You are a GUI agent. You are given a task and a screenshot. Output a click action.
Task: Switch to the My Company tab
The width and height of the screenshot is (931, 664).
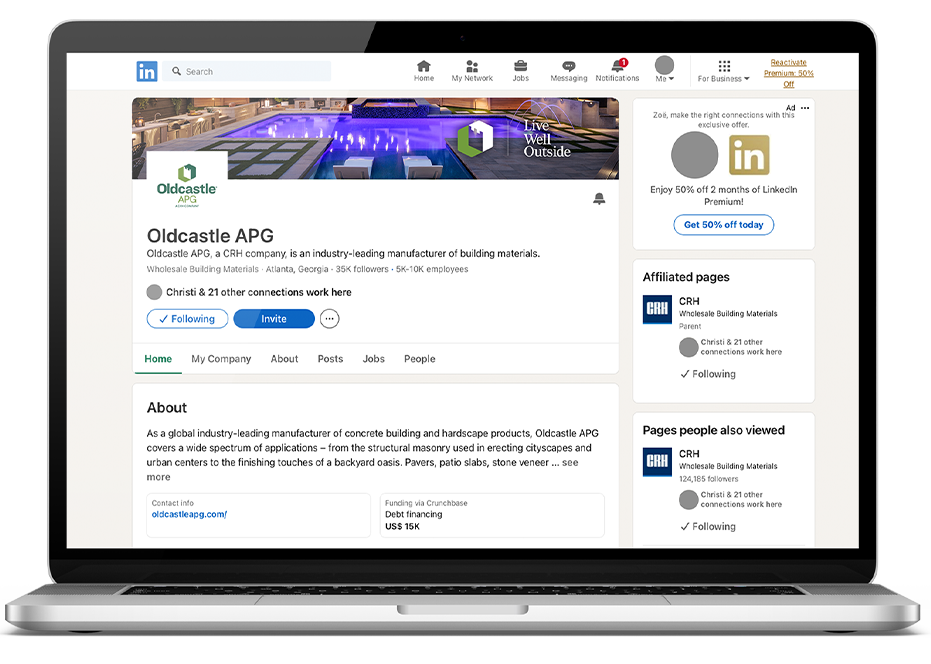221,359
